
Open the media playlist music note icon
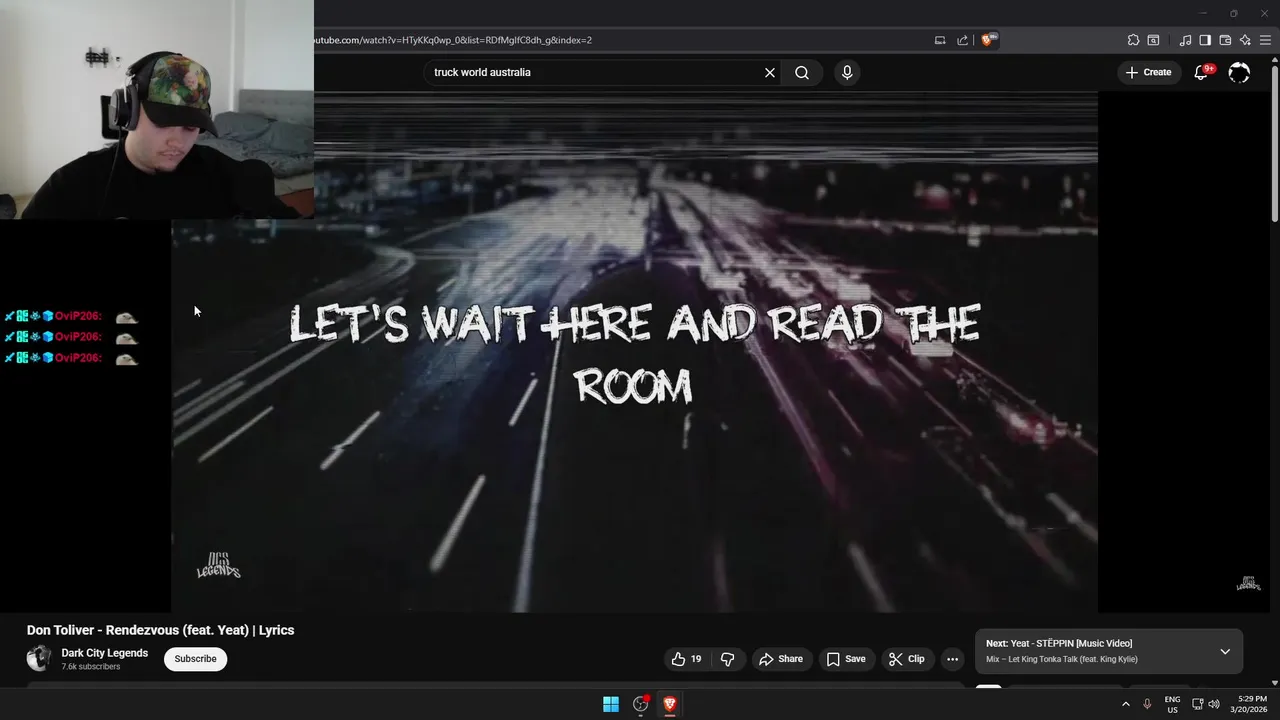click(1185, 40)
